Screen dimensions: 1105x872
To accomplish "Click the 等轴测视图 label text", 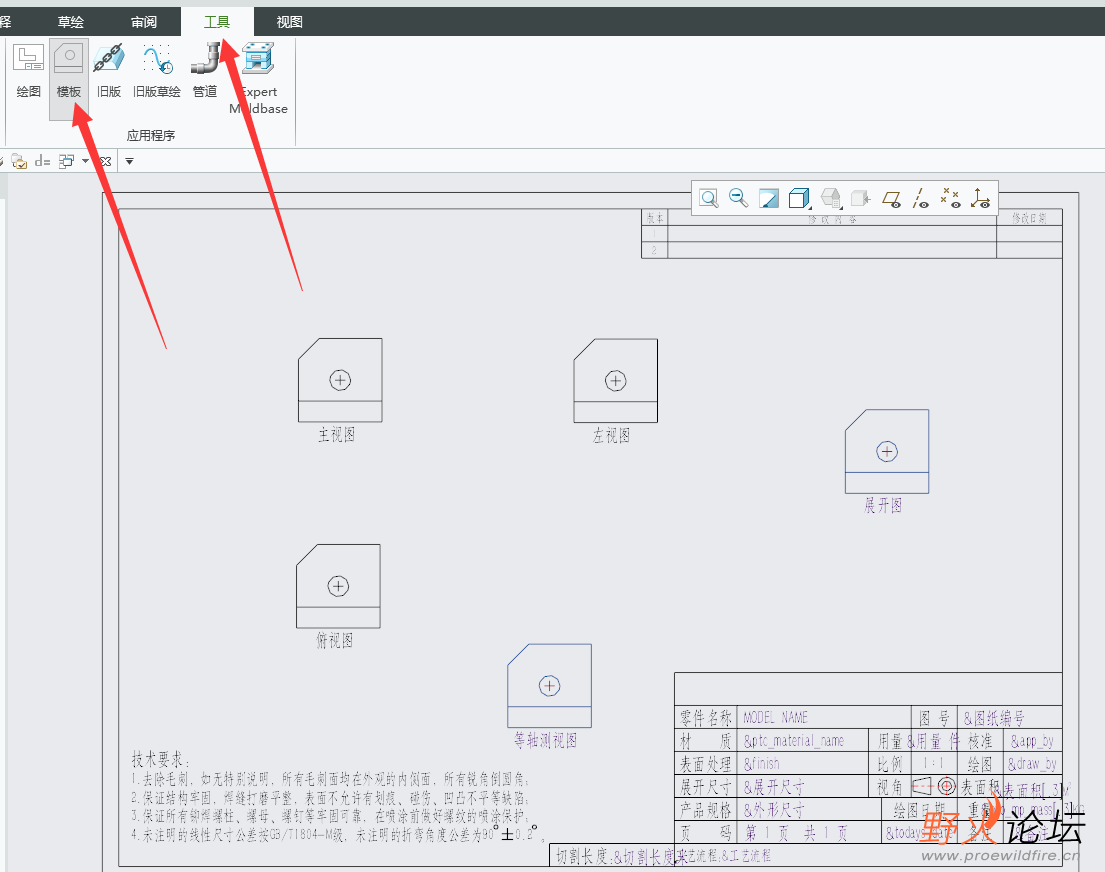I will click(545, 740).
